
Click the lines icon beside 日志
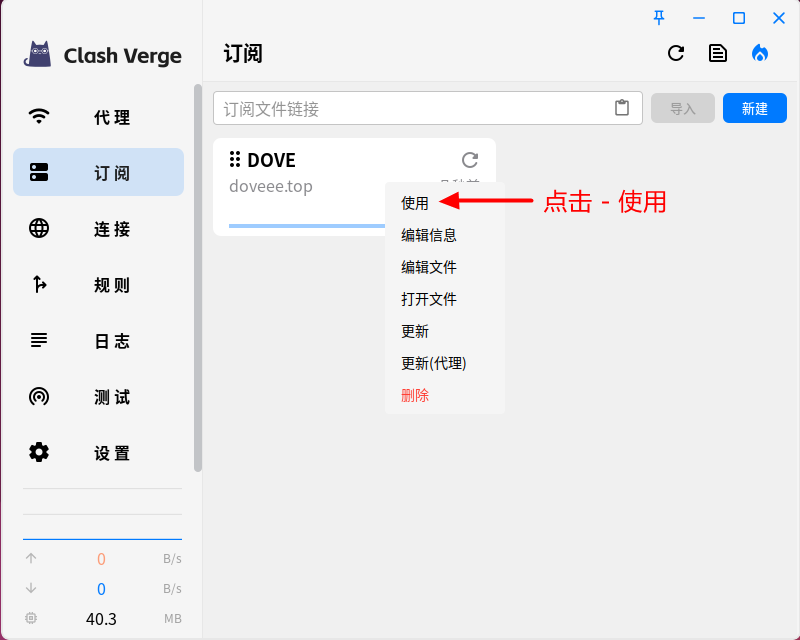(39, 340)
